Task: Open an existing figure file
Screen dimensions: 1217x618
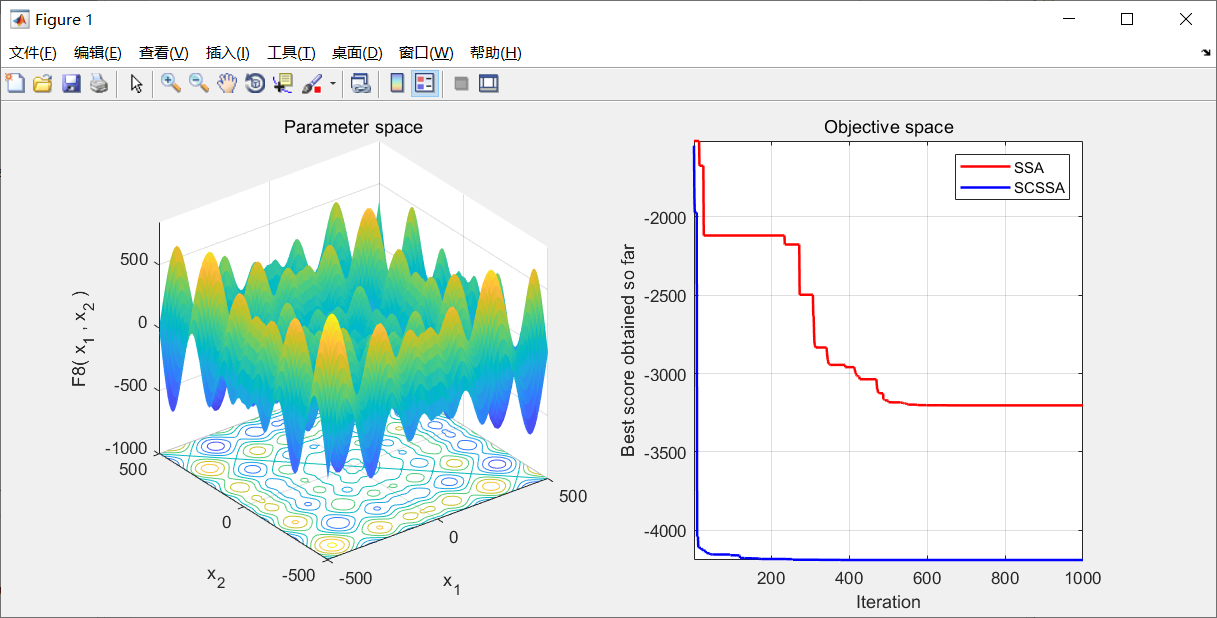Action: point(43,84)
